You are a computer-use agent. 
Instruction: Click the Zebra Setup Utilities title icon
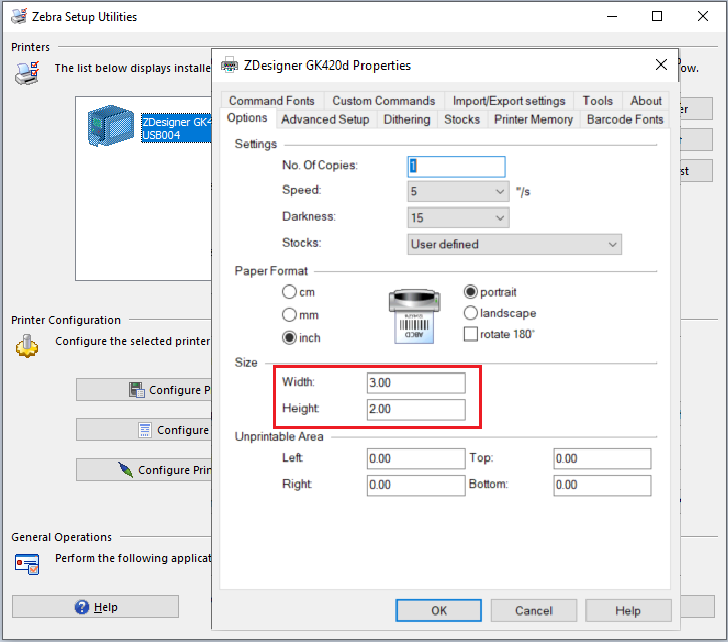[x=16, y=17]
